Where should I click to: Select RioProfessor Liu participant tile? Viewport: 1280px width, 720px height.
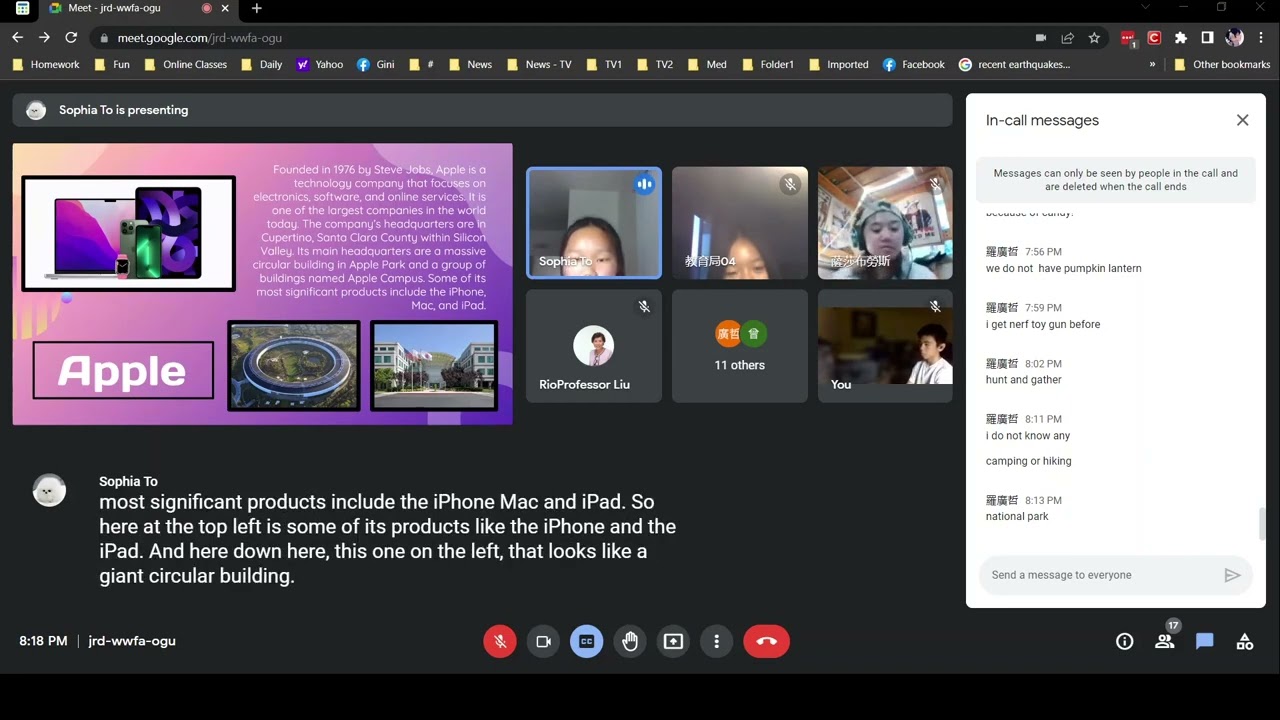594,346
